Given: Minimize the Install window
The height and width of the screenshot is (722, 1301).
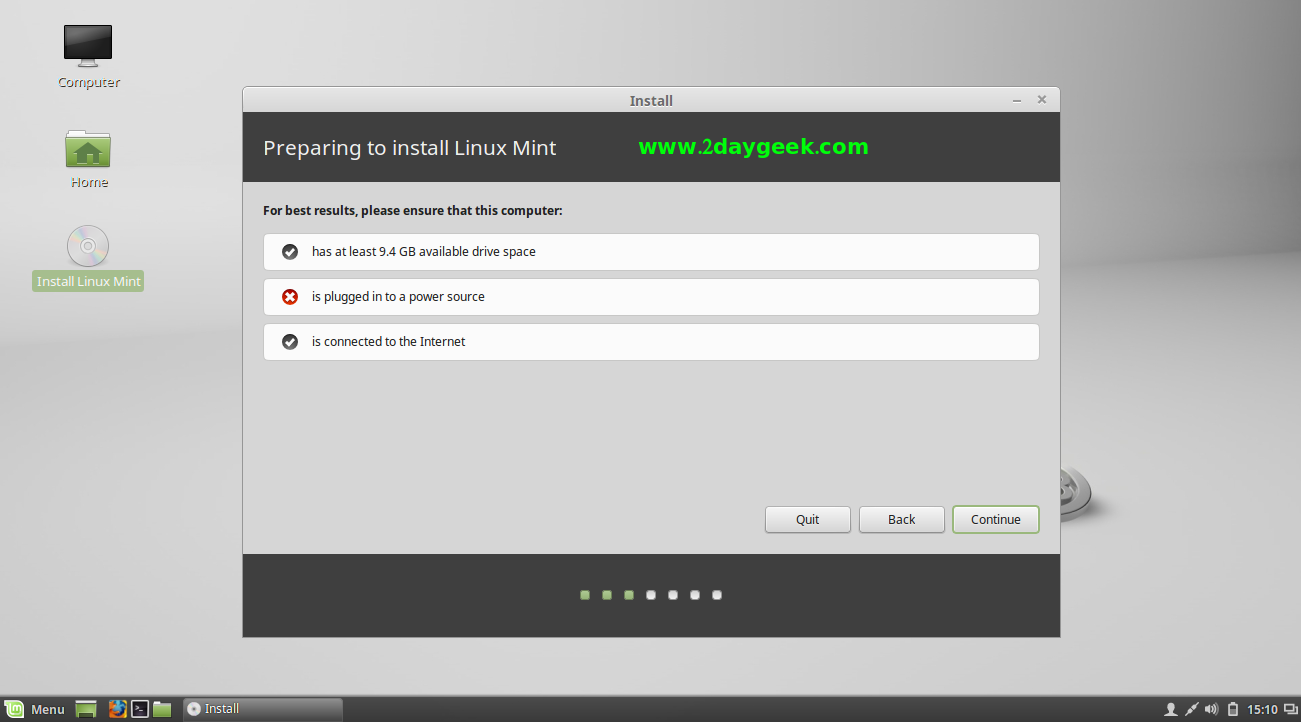Looking at the screenshot, I should [x=1017, y=100].
